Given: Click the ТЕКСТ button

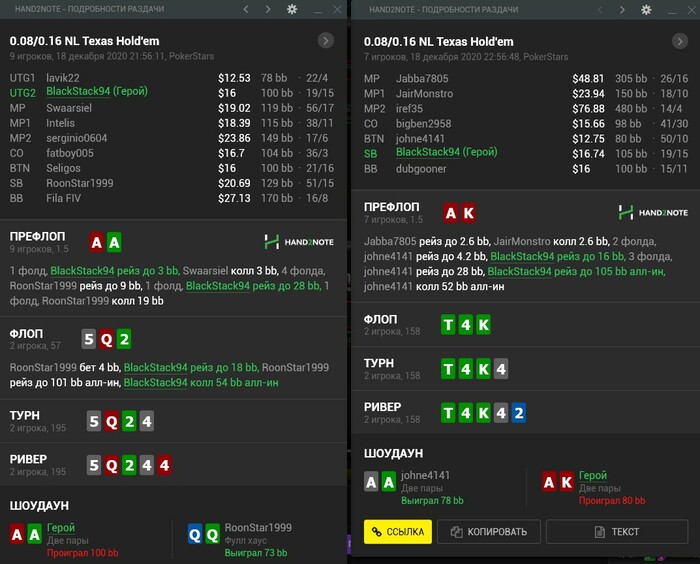Looking at the screenshot, I should tap(617, 531).
